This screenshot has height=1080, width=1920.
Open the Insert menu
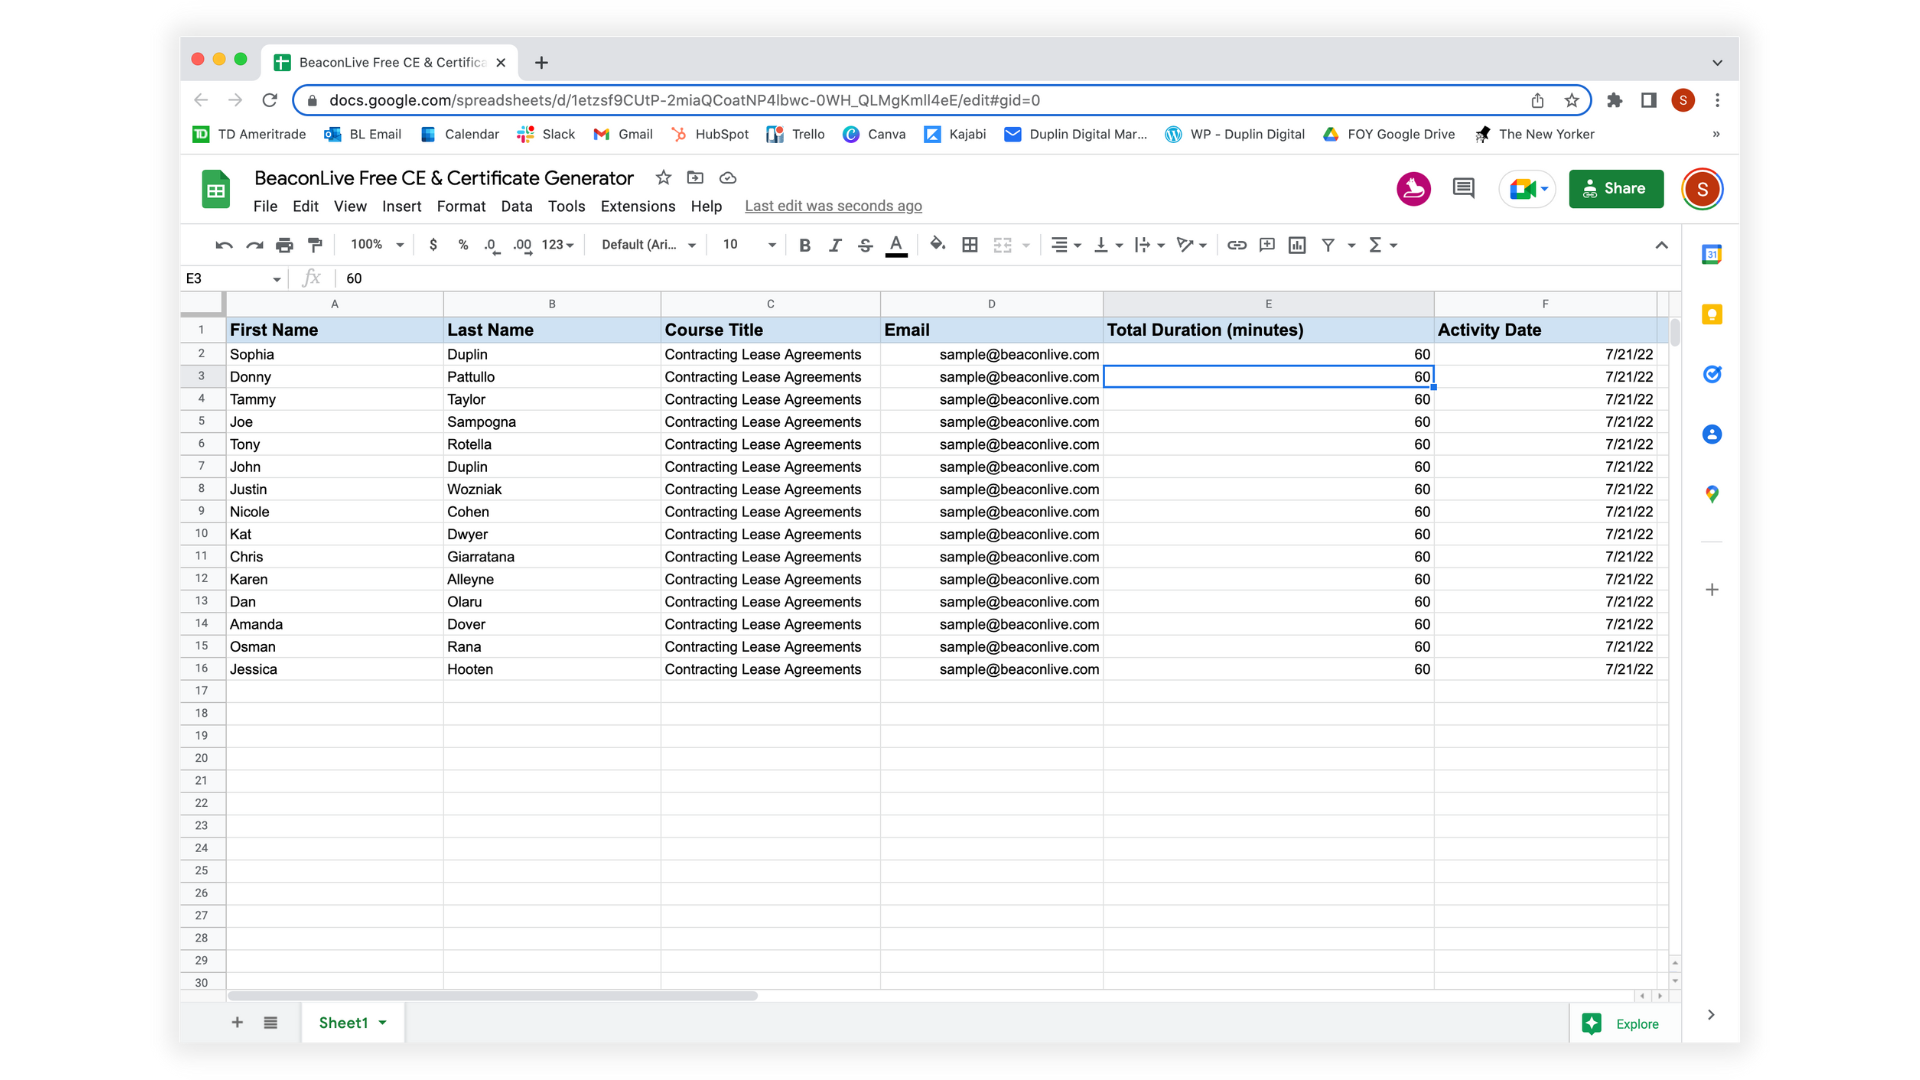point(401,206)
